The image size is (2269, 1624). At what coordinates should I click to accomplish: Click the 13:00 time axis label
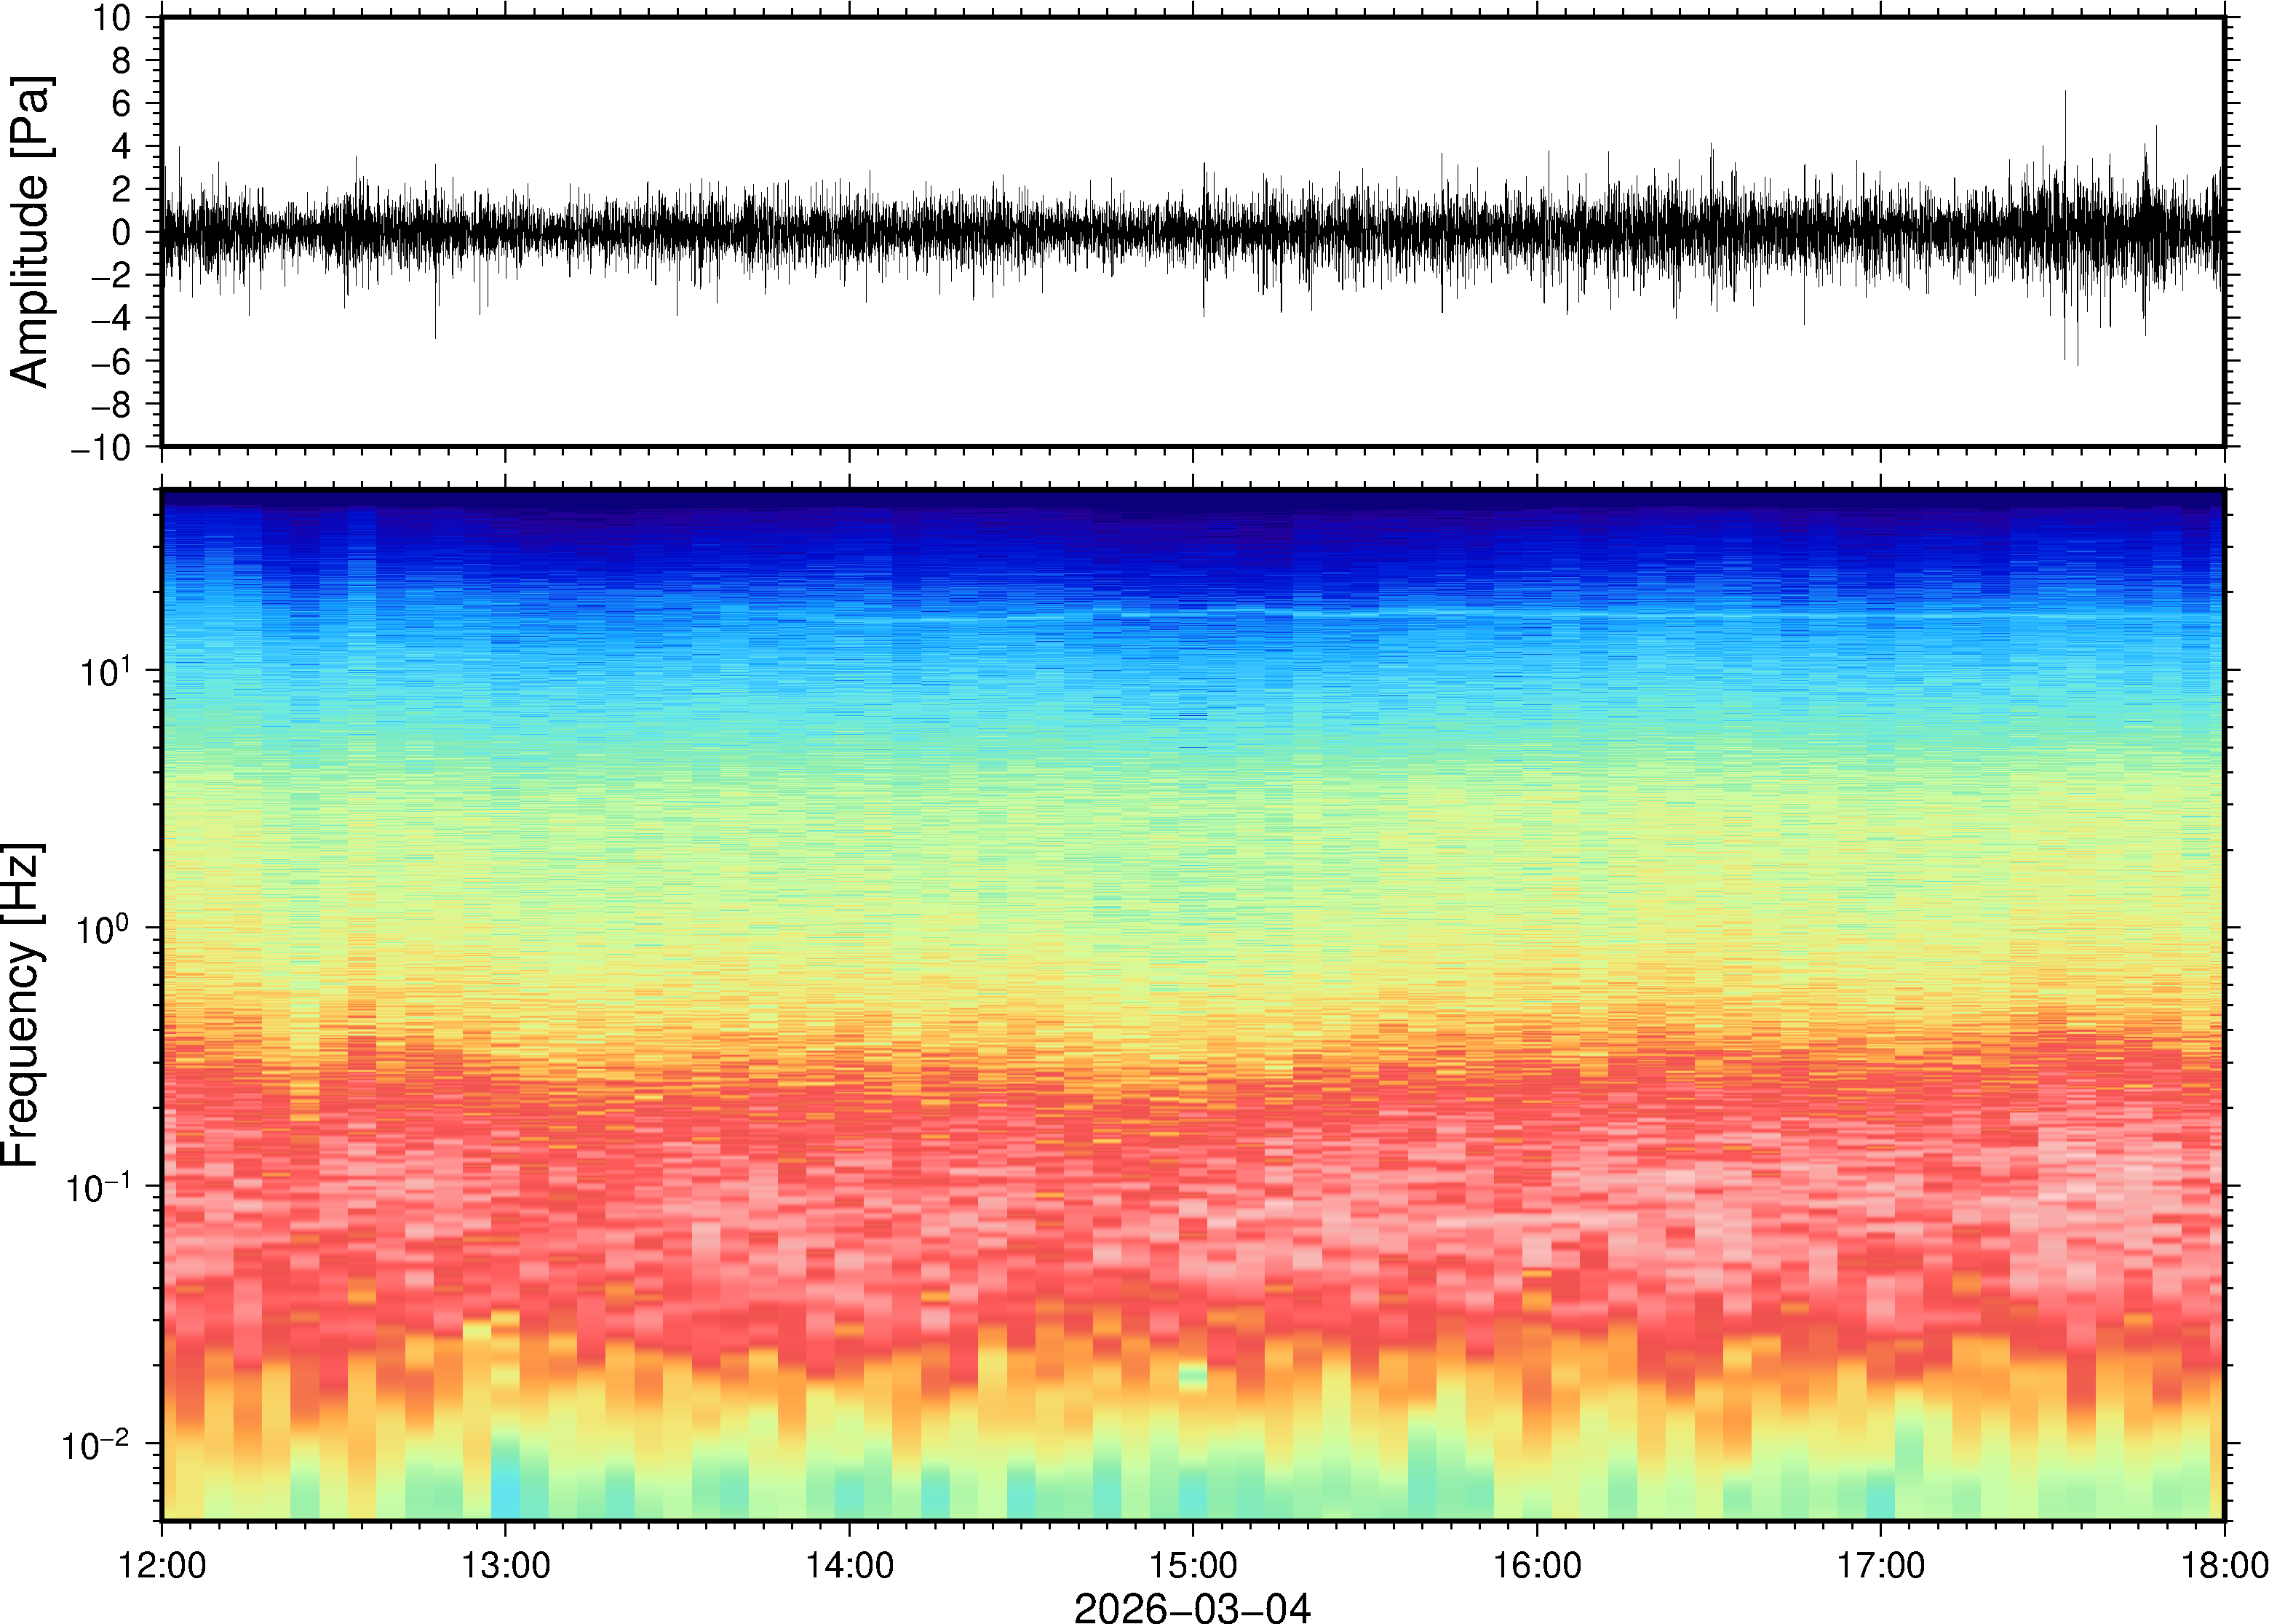coord(505,1565)
